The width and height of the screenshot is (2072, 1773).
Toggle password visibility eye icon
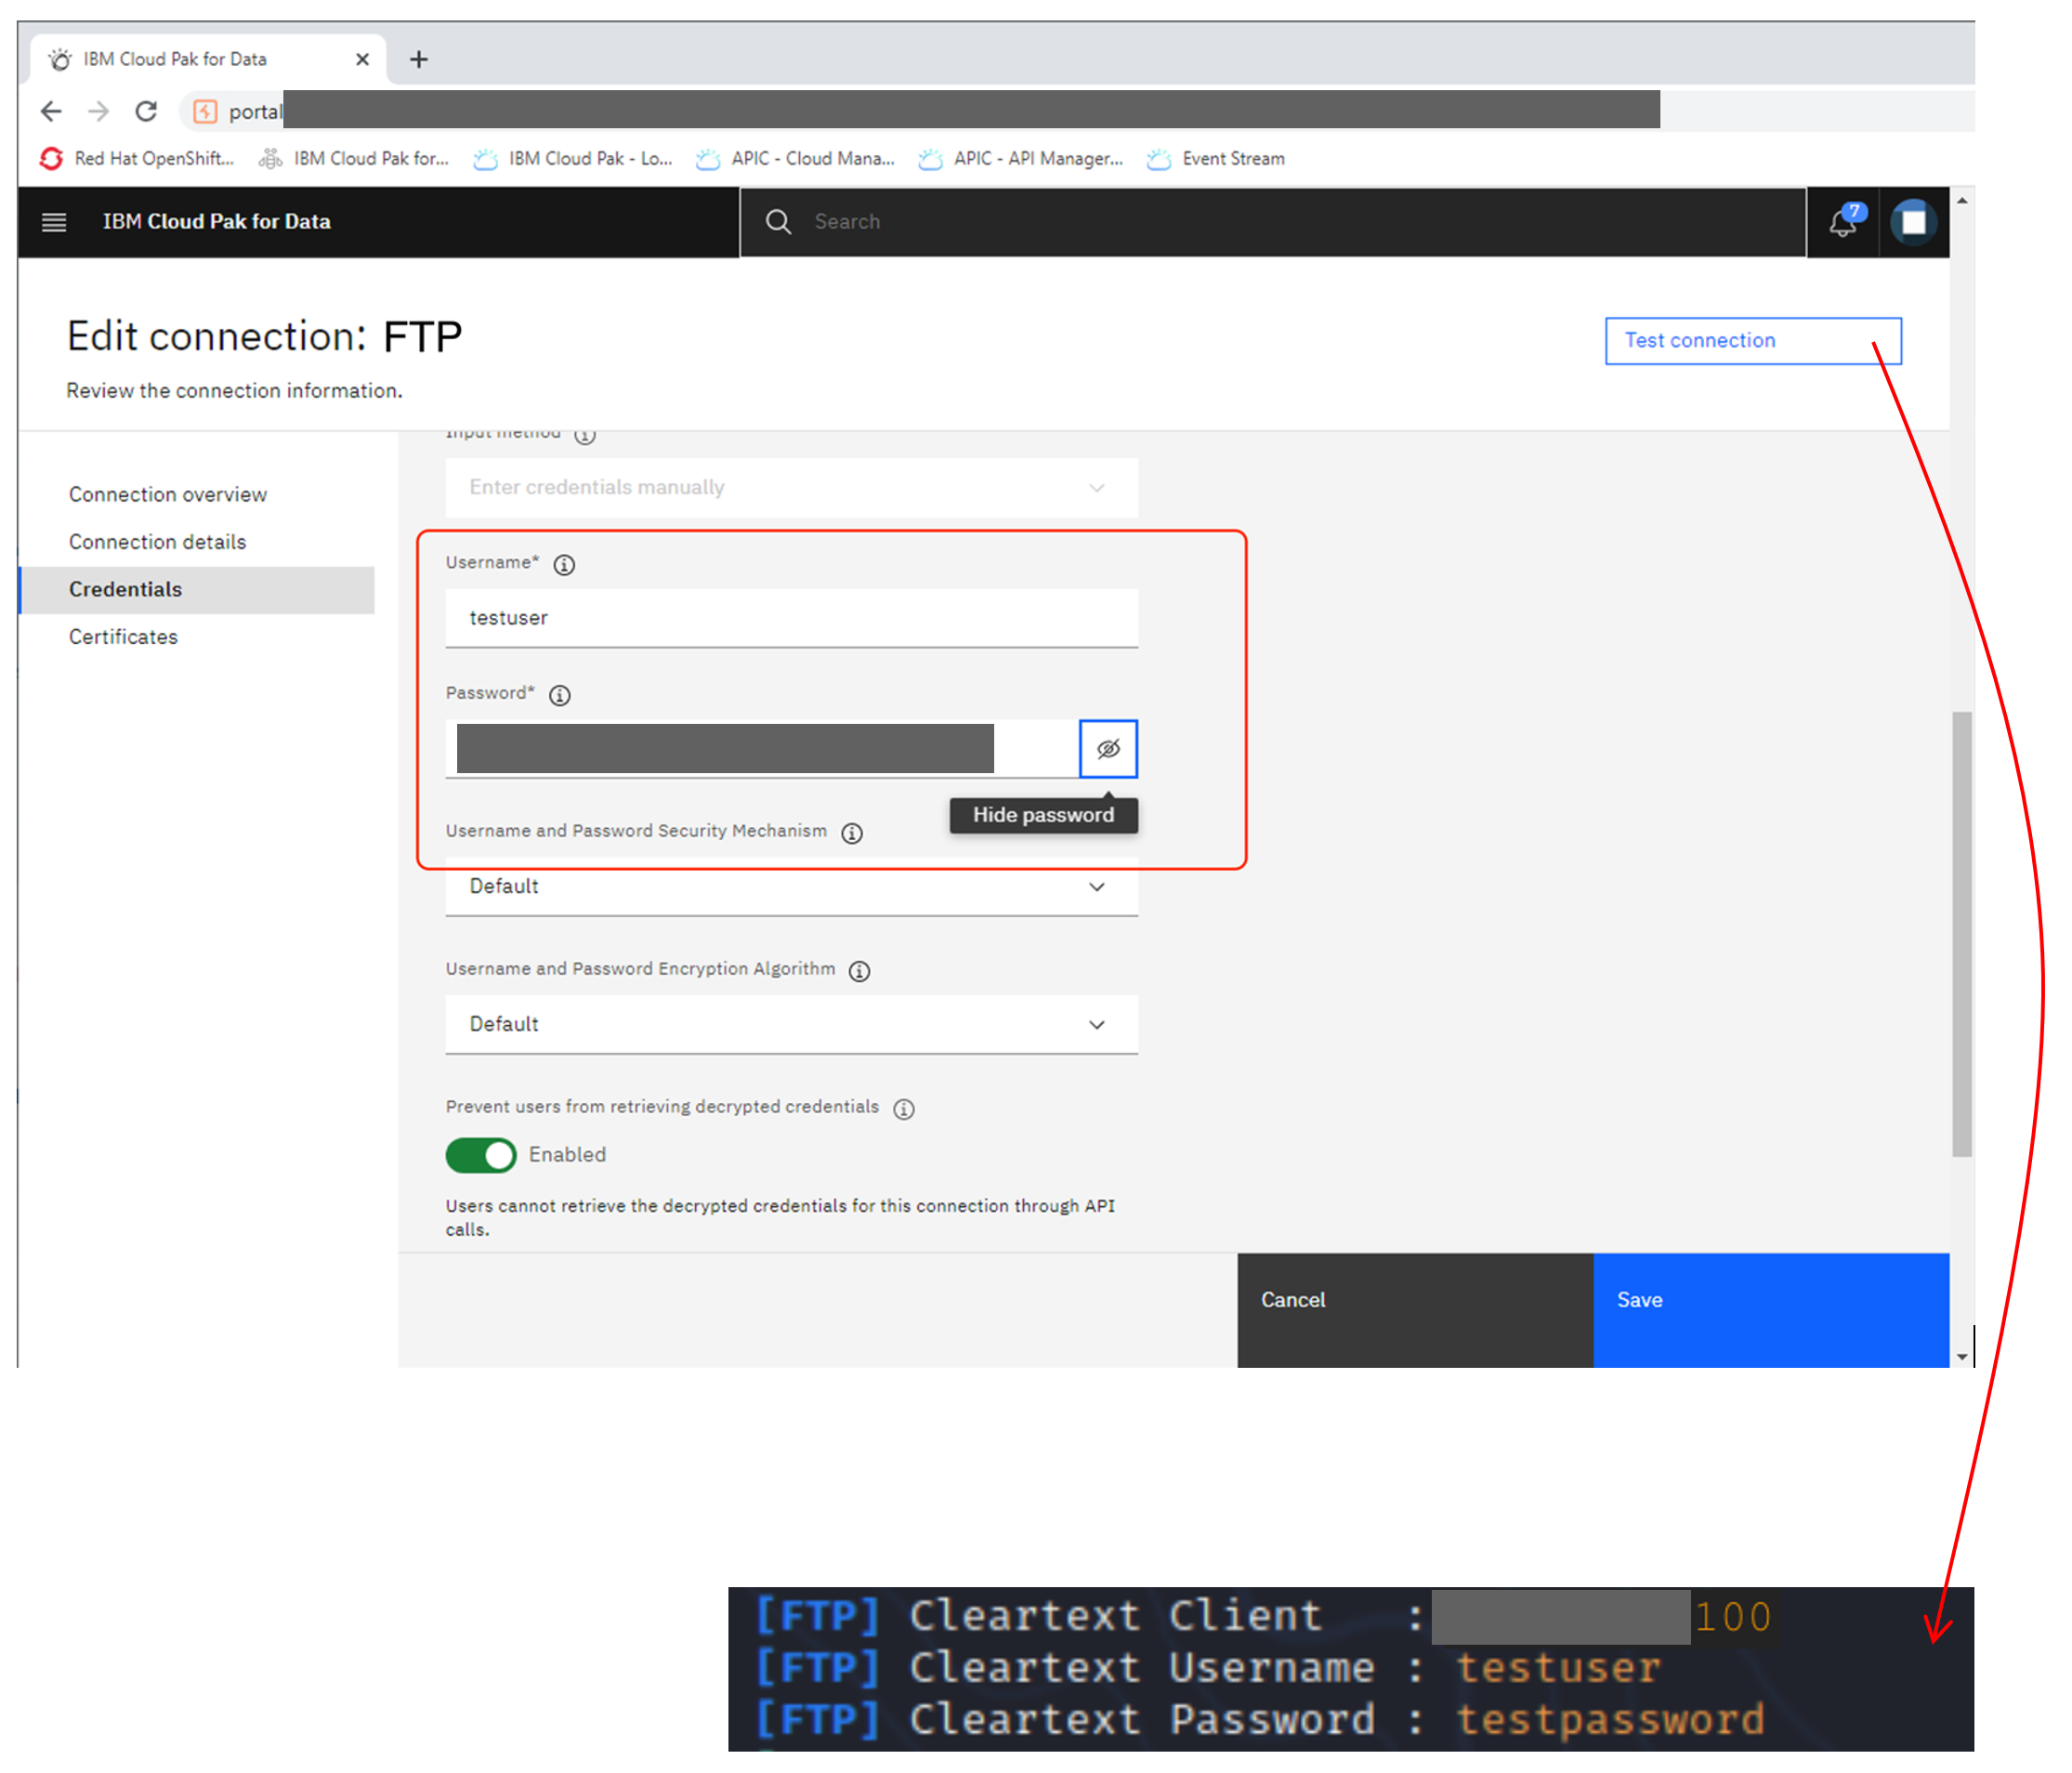coord(1108,749)
